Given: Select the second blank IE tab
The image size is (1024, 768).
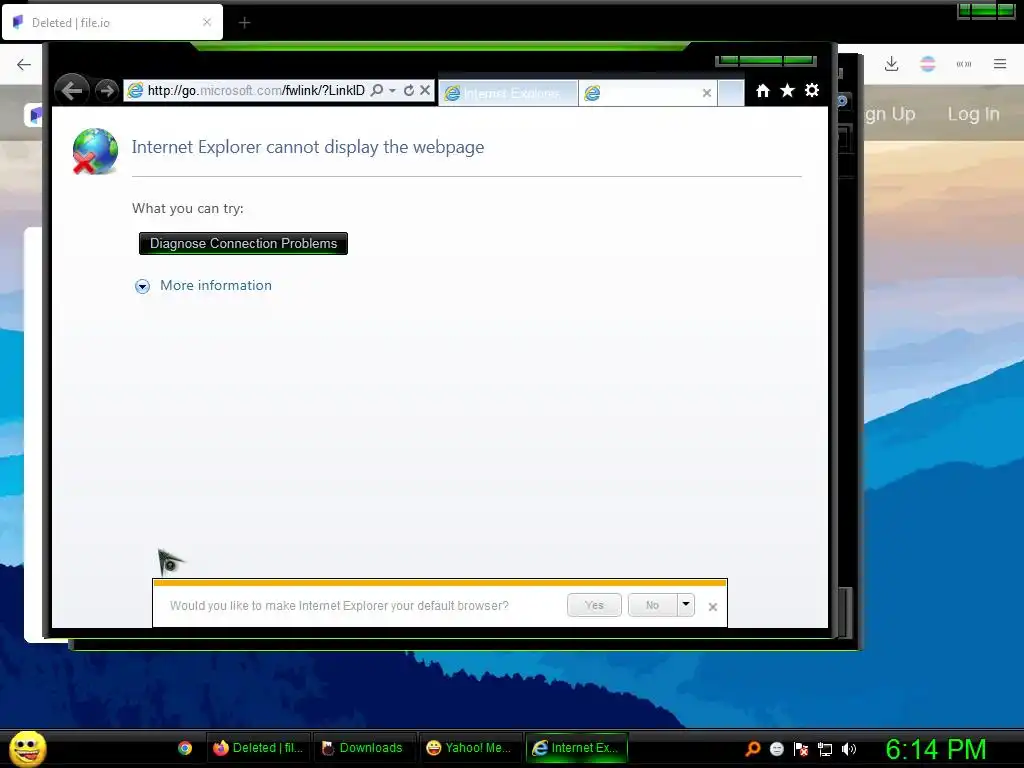Looking at the screenshot, I should pyautogui.click(x=640, y=93).
